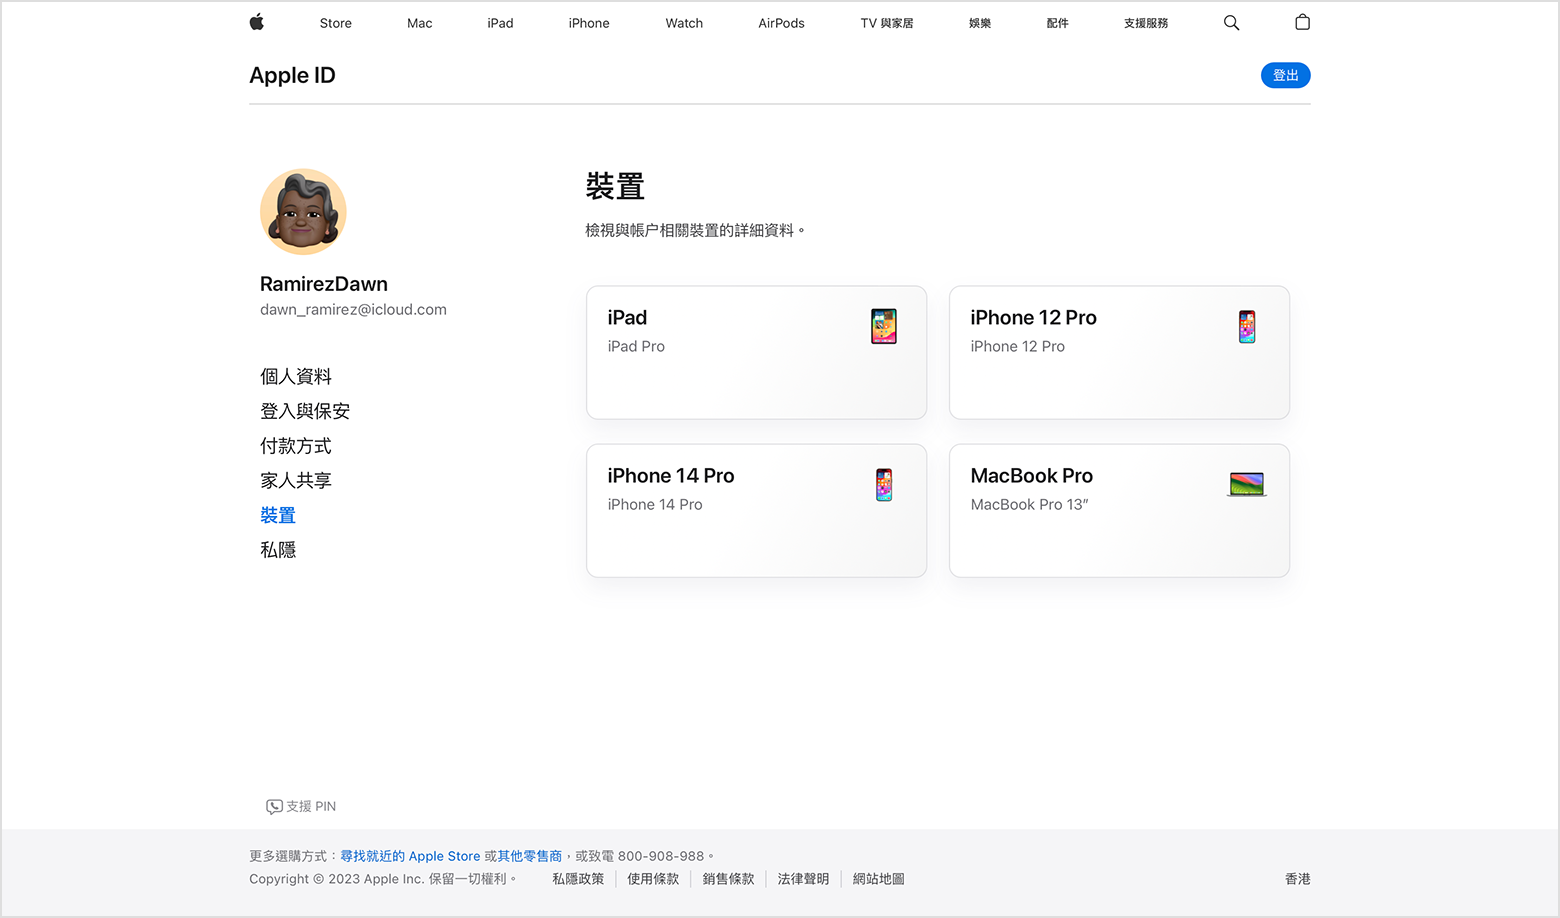Open the Watch navigation menu item
The width and height of the screenshot is (1560, 918).
coord(684,23)
